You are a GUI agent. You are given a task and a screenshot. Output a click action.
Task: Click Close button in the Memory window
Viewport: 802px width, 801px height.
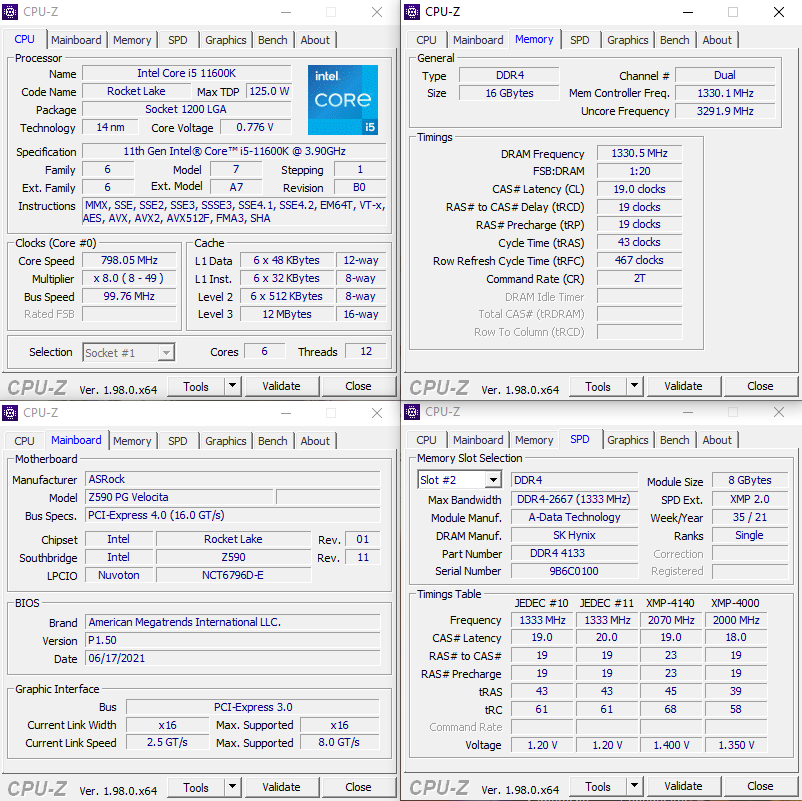761,386
